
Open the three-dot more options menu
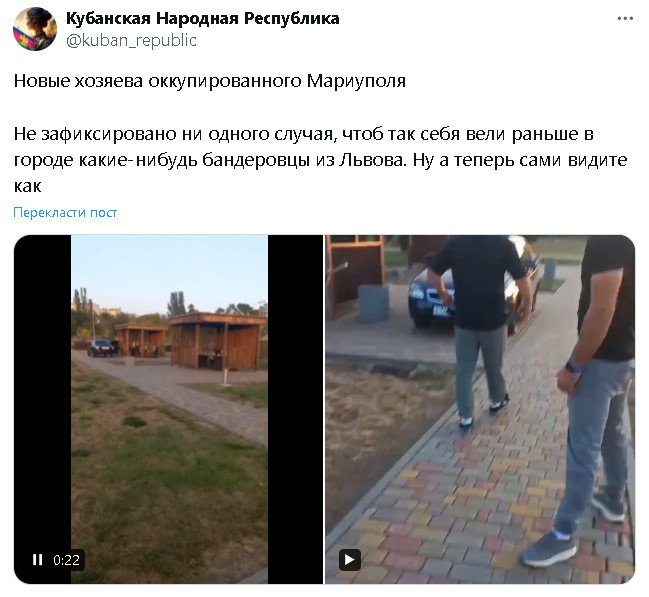(625, 19)
